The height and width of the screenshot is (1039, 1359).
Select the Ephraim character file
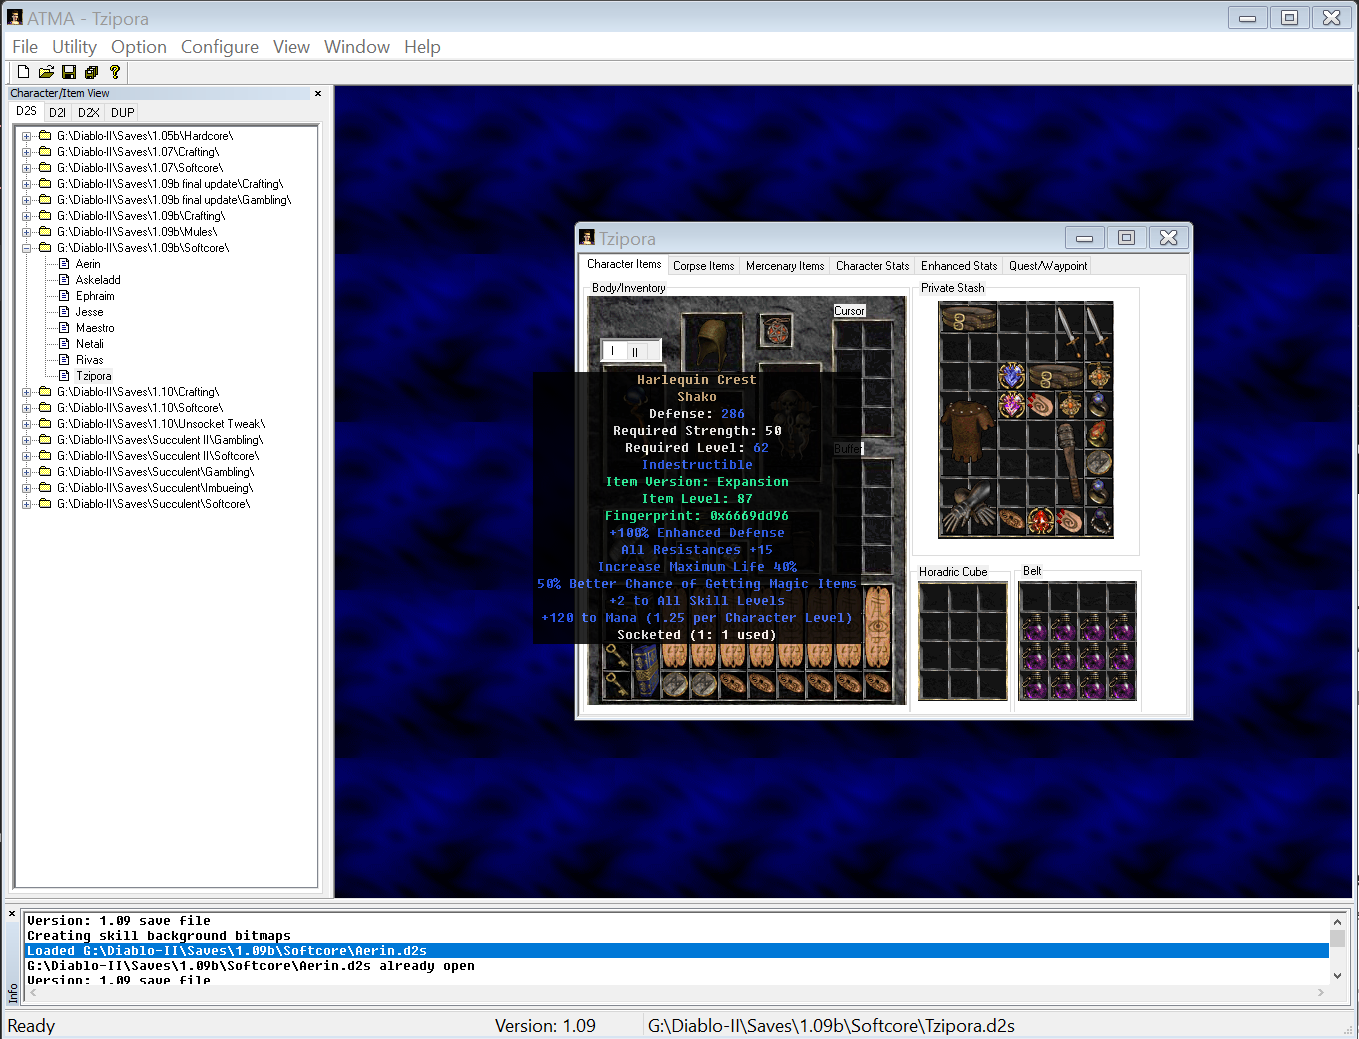click(x=95, y=296)
